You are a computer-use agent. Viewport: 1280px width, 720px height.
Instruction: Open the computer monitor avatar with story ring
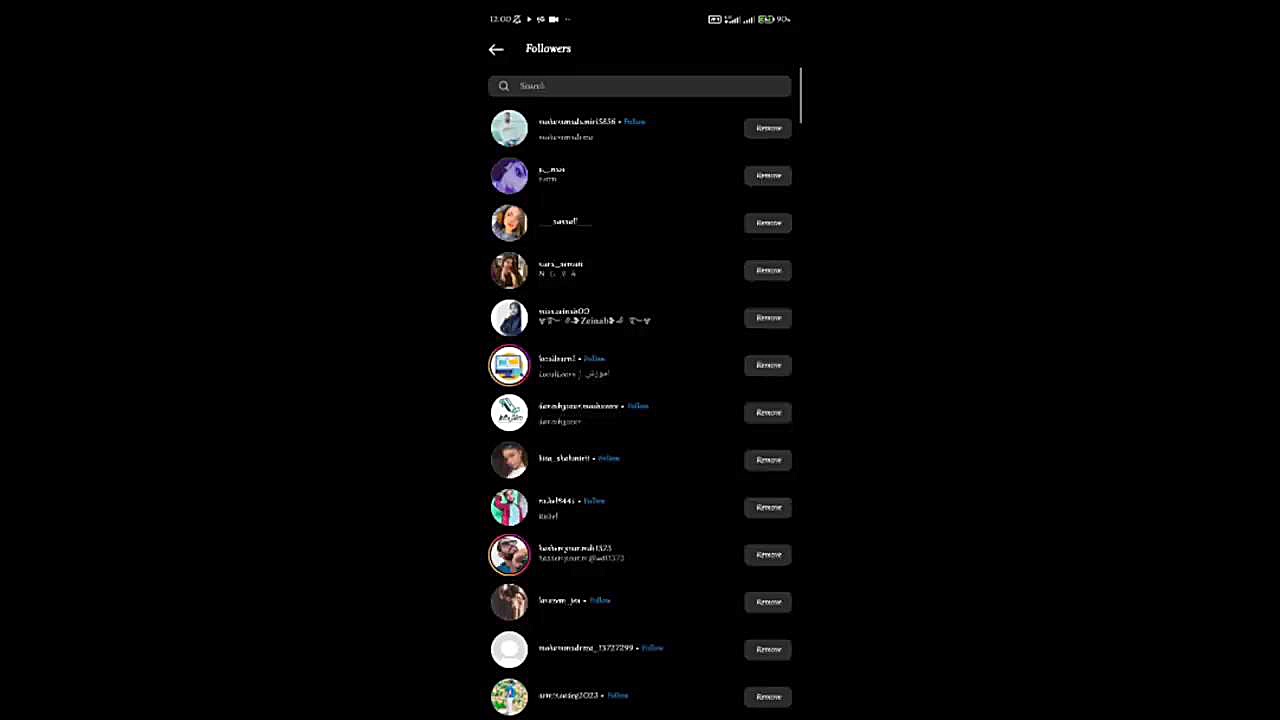click(509, 365)
